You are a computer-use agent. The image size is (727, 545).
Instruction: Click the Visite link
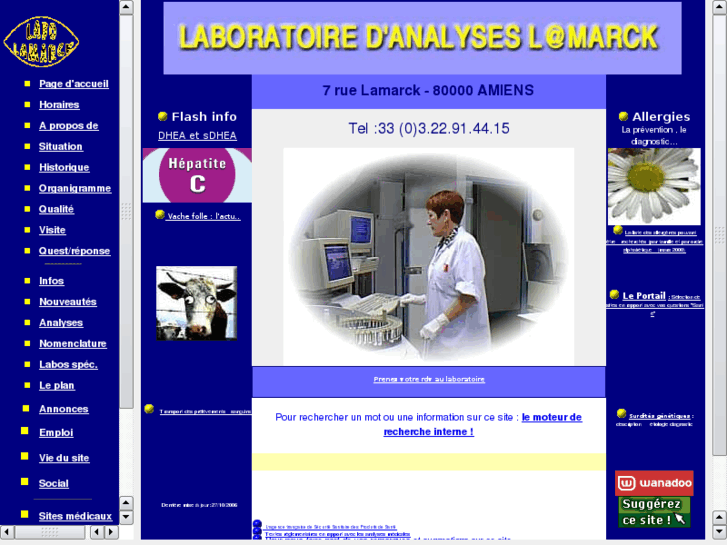click(x=52, y=230)
